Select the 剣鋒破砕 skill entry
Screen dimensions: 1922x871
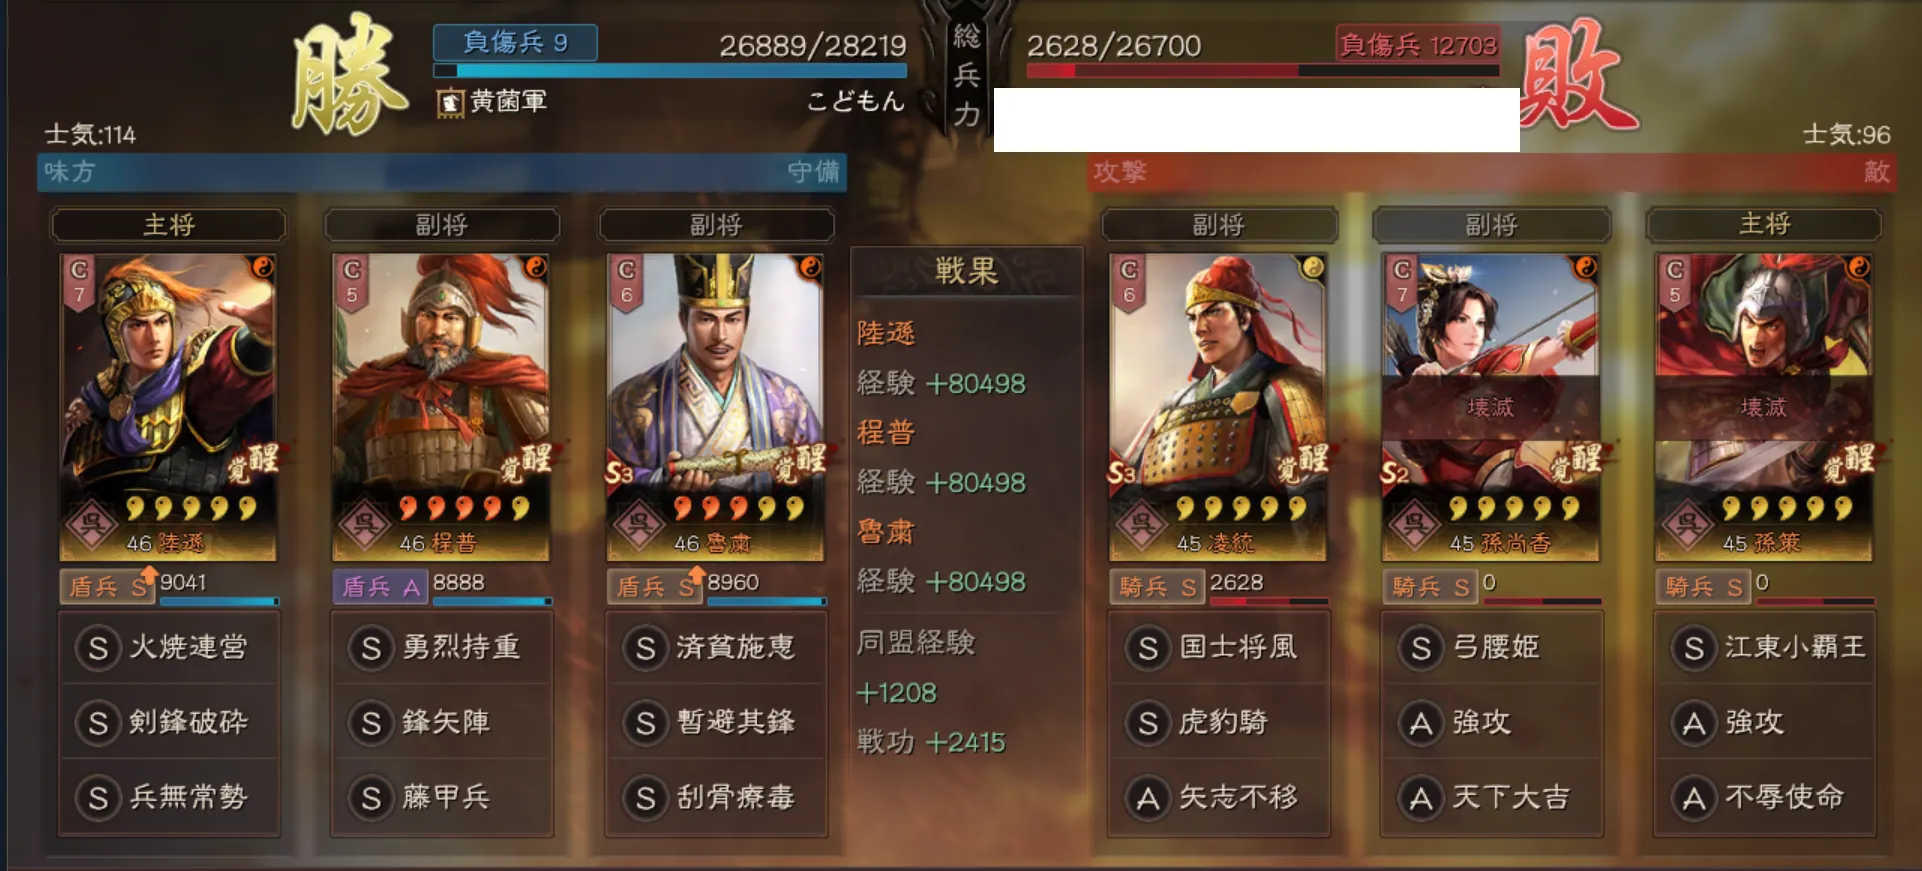pyautogui.click(x=169, y=722)
